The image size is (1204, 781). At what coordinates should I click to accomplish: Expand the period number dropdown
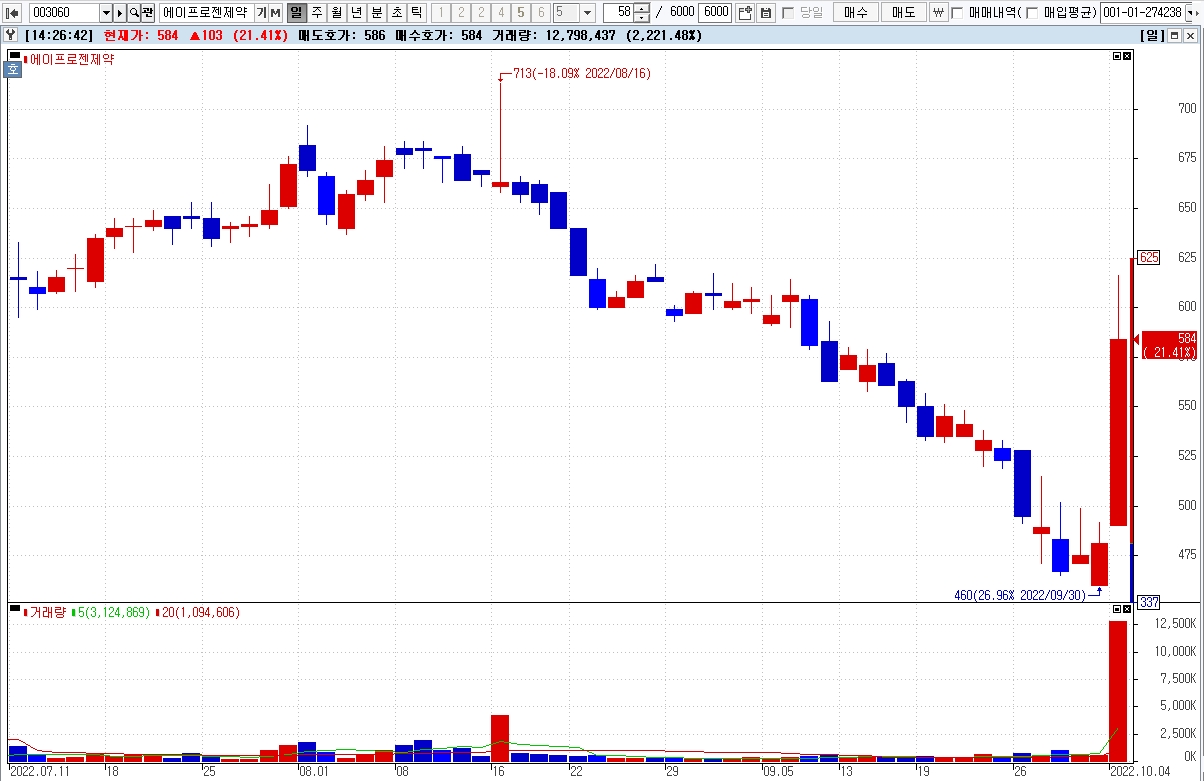(587, 13)
